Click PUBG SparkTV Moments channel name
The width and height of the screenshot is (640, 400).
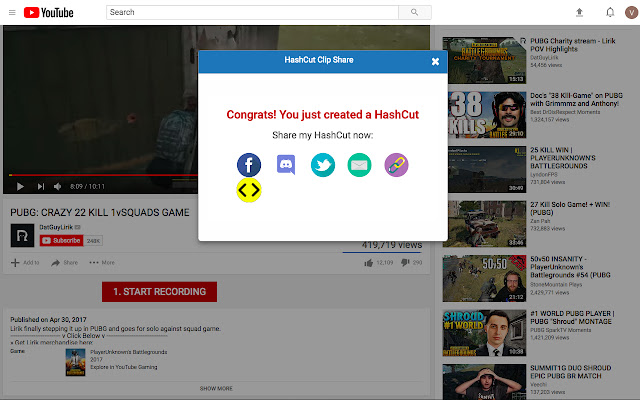(560, 330)
